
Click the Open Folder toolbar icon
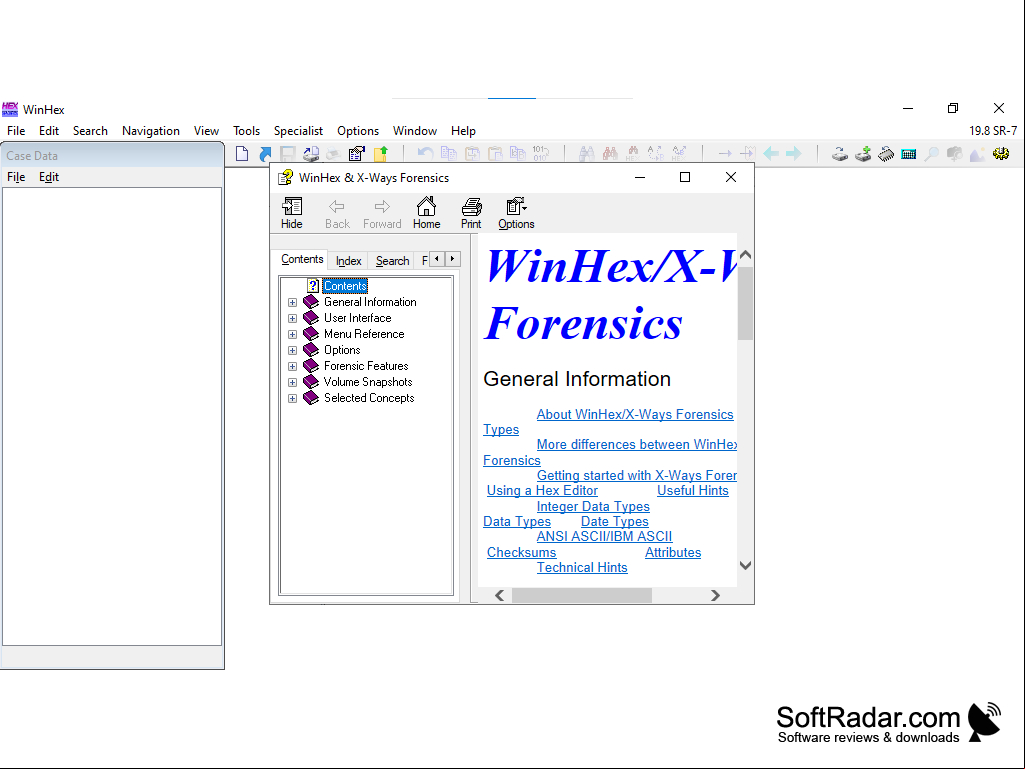coord(380,154)
